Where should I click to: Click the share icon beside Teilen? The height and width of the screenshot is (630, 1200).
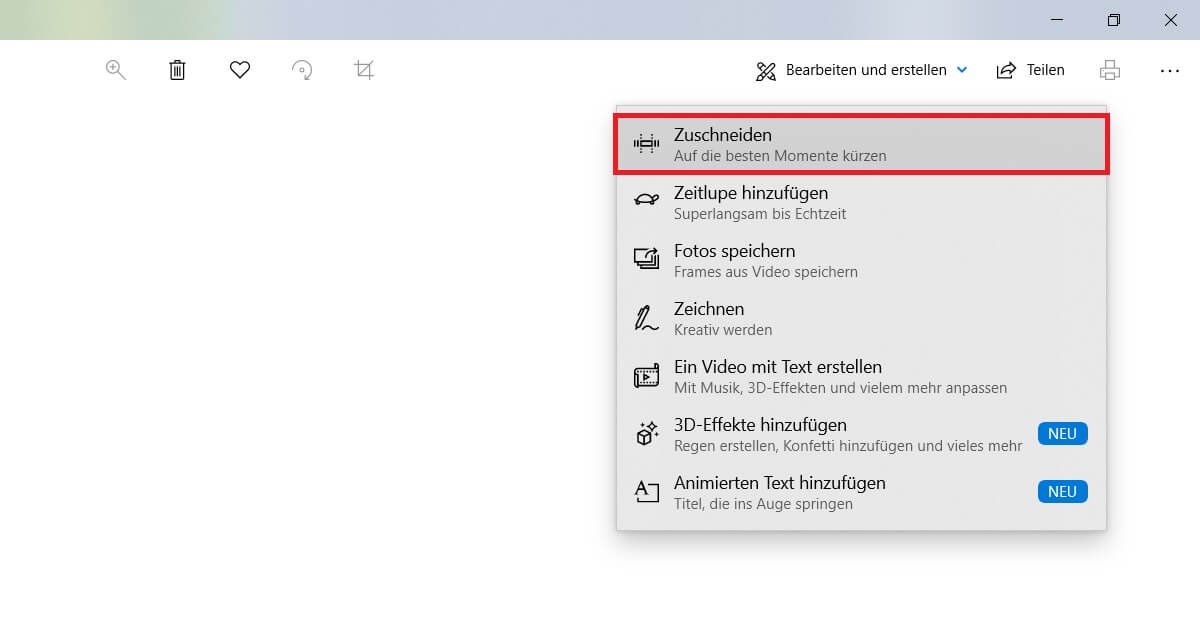pos(1003,70)
